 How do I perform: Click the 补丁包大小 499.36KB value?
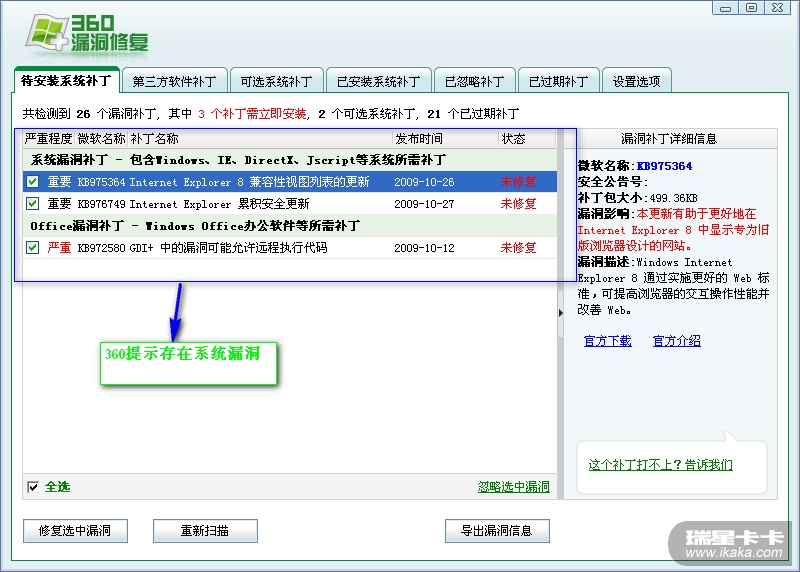pos(673,198)
